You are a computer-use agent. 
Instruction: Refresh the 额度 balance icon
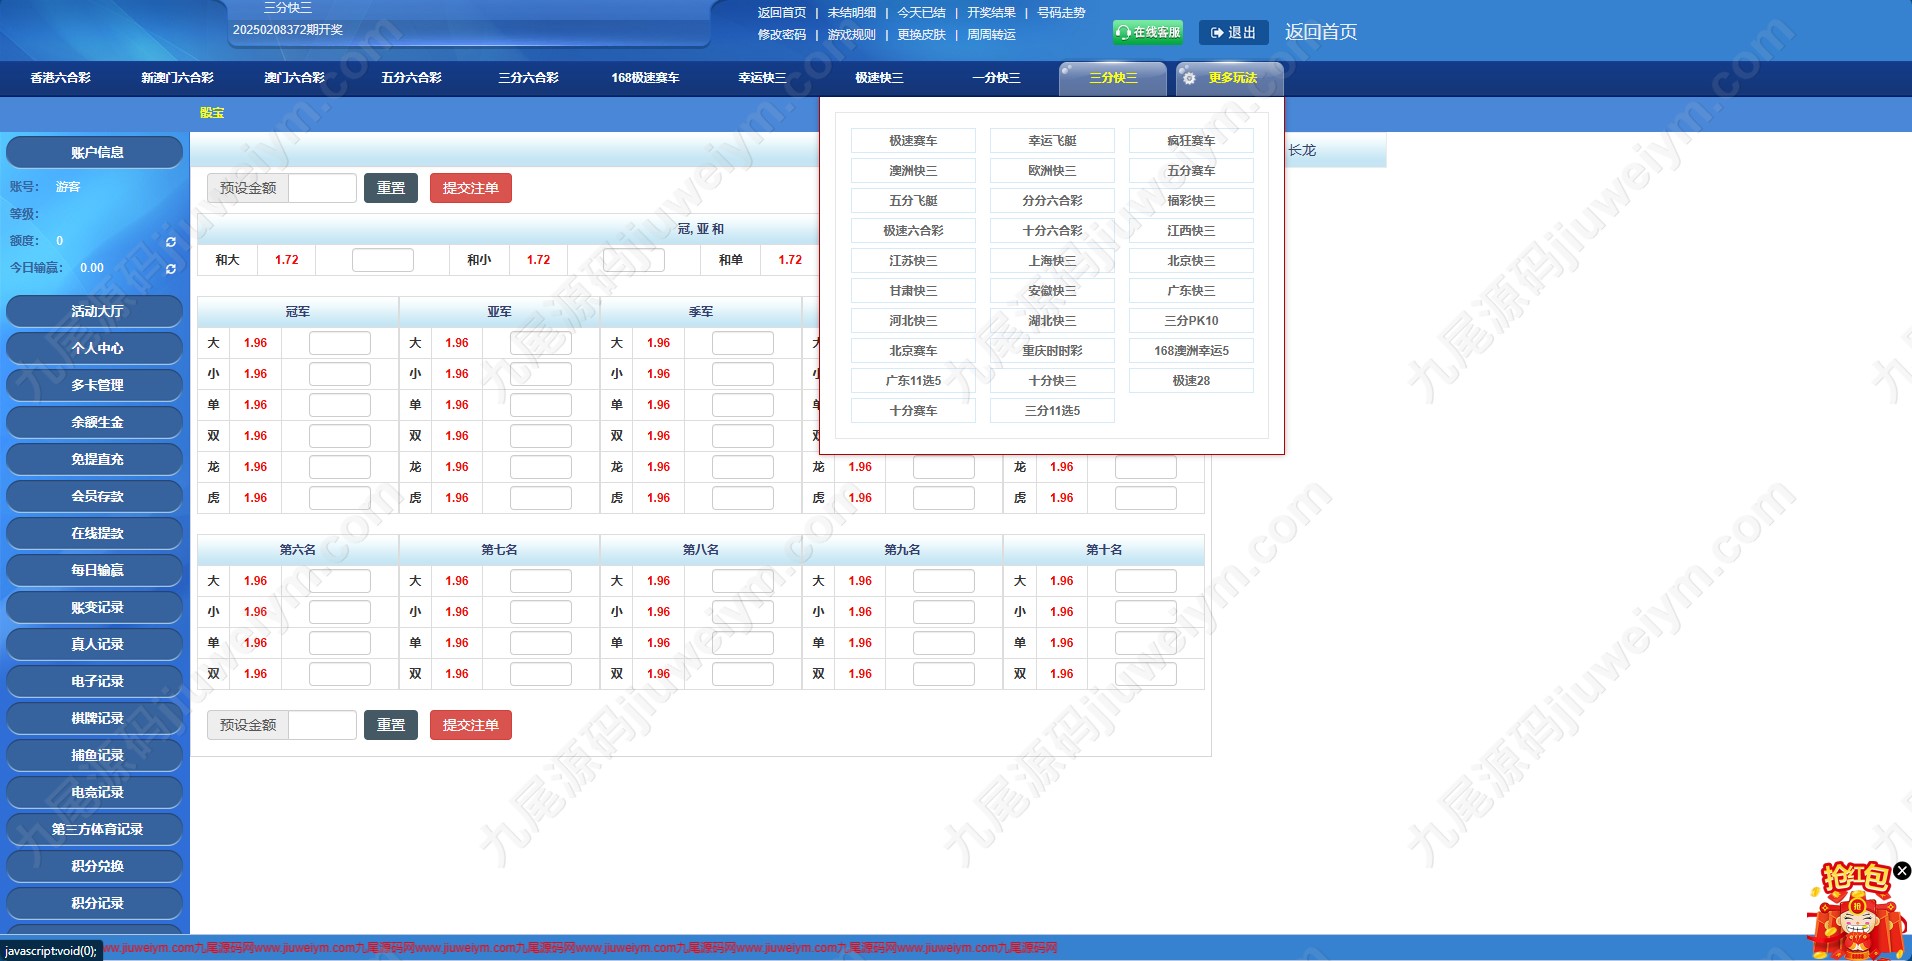171,242
